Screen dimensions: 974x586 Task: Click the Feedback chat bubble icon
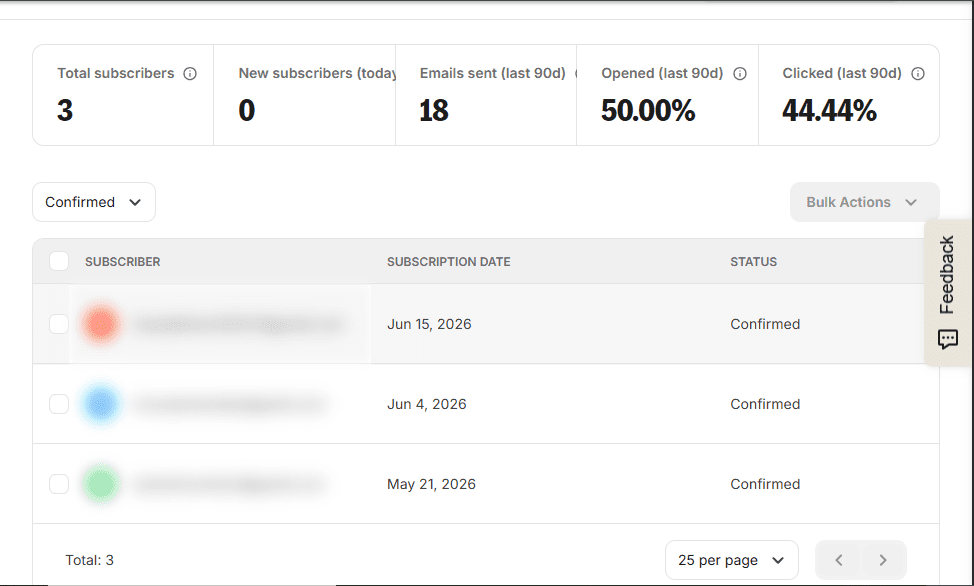(948, 339)
